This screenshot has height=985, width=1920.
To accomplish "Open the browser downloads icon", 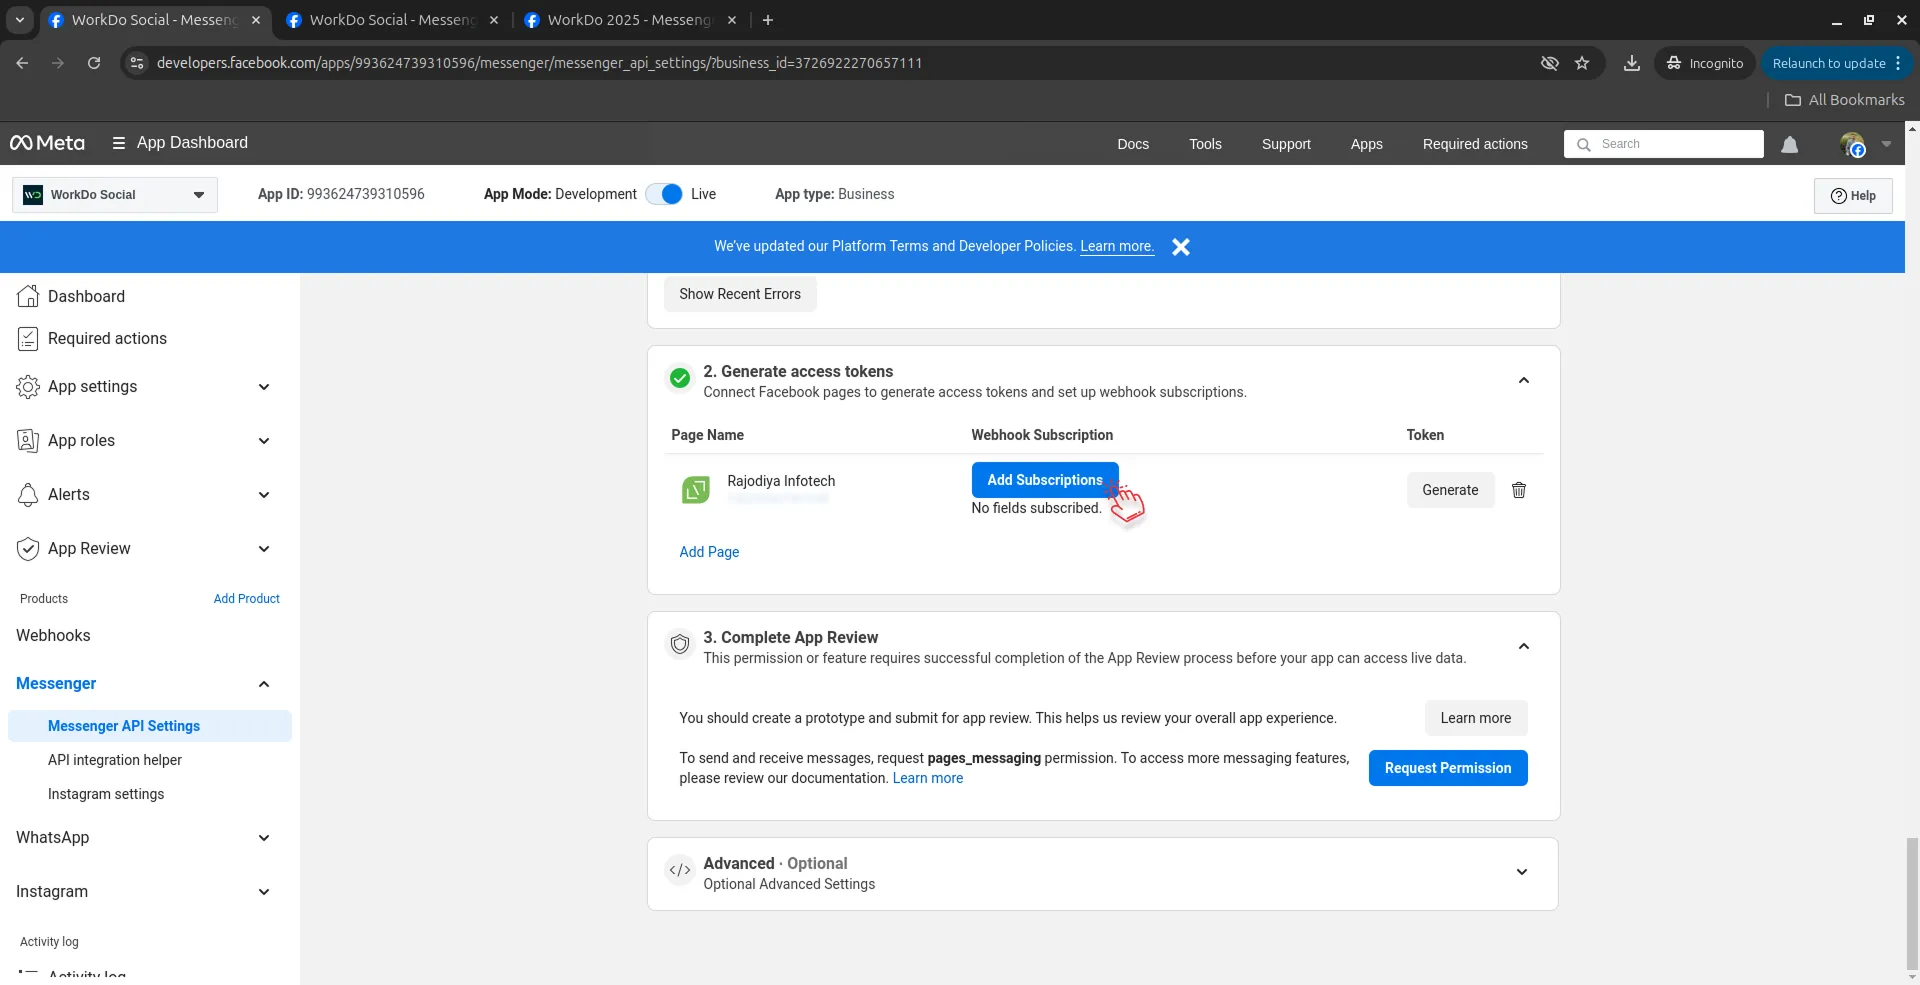I will tap(1631, 63).
